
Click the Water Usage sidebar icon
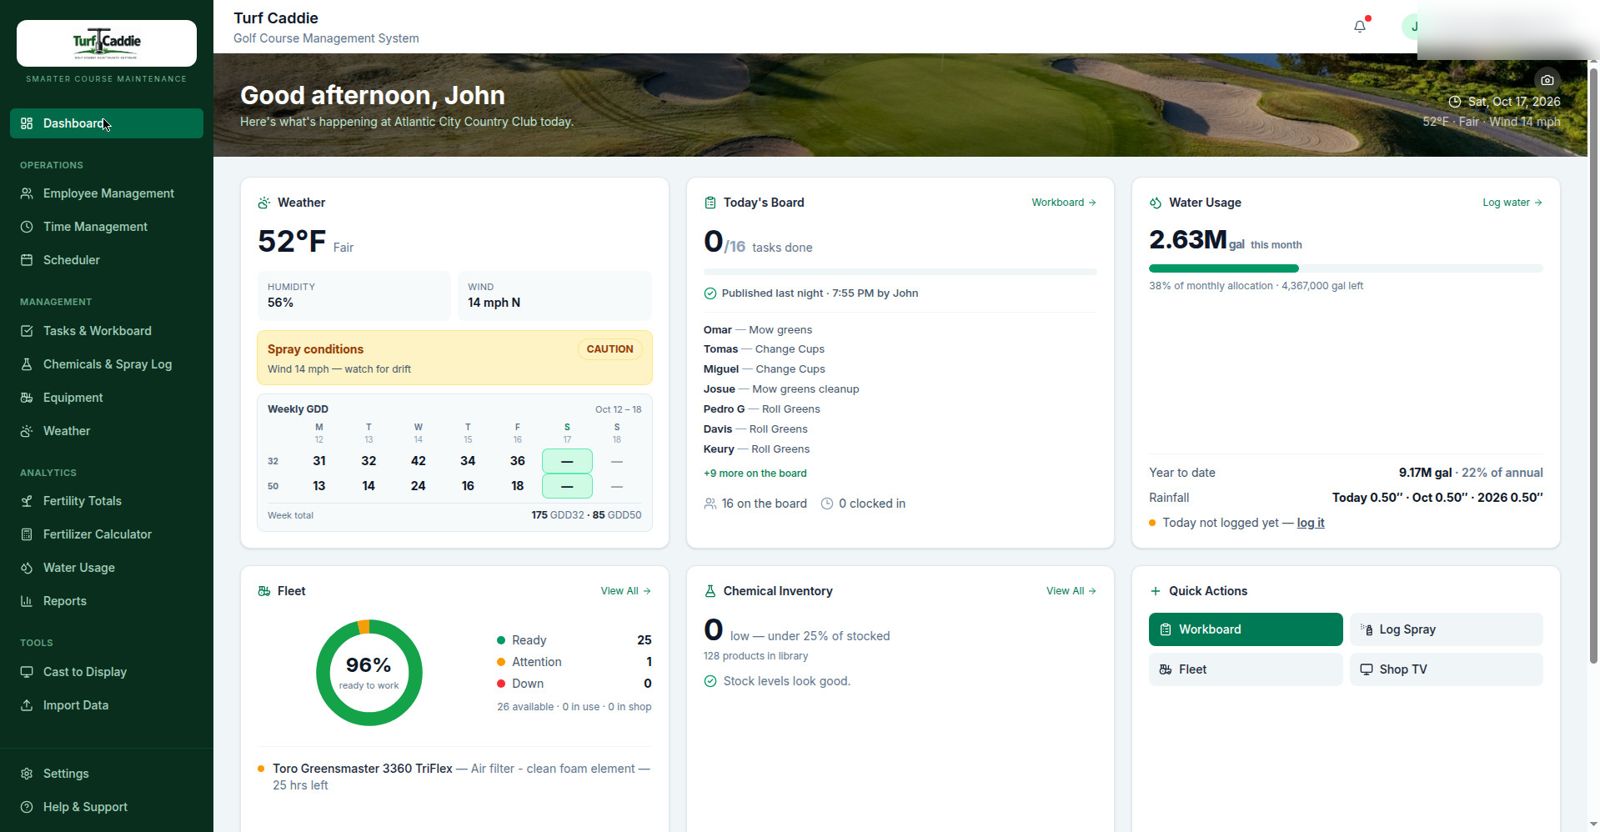click(27, 568)
